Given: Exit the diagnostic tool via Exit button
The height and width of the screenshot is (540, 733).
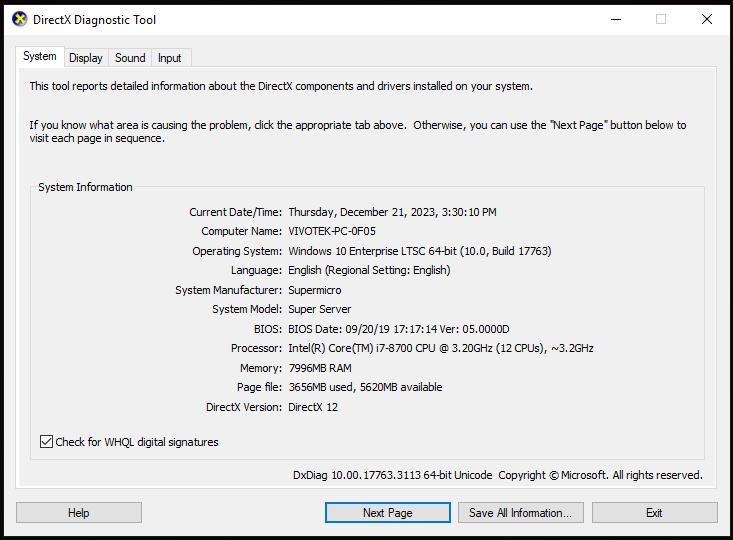Looking at the screenshot, I should [x=654, y=513].
